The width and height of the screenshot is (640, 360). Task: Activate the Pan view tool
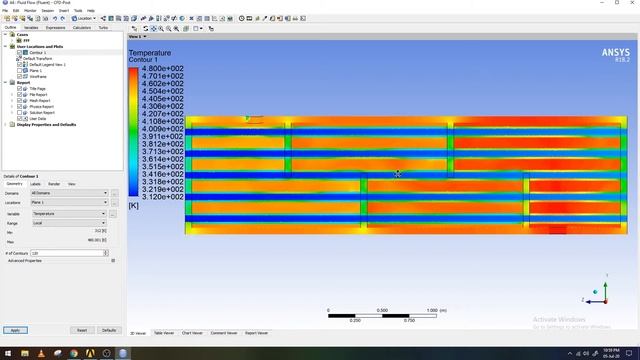coord(153,29)
